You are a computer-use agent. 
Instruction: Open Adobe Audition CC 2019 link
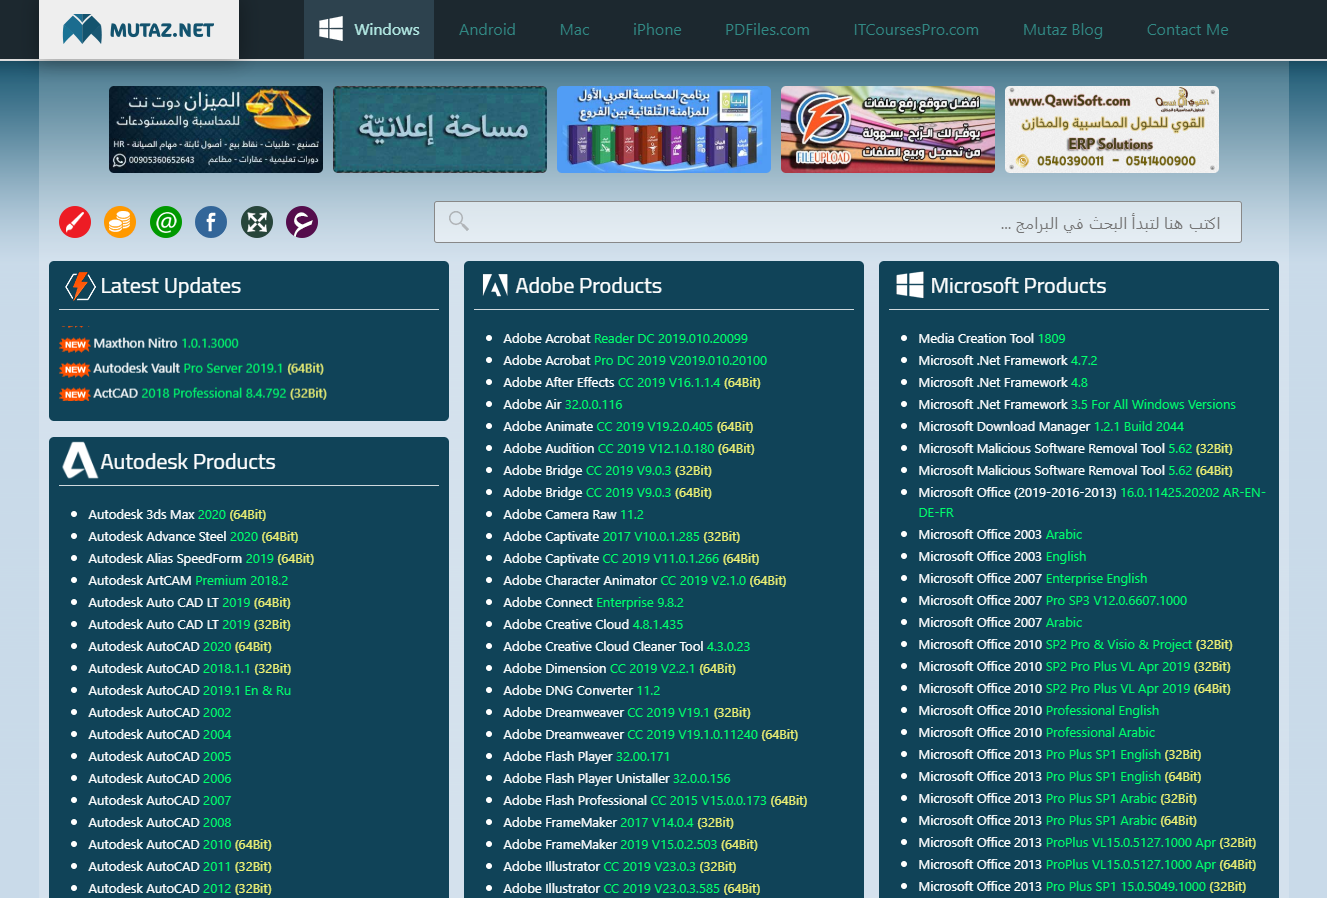click(629, 448)
